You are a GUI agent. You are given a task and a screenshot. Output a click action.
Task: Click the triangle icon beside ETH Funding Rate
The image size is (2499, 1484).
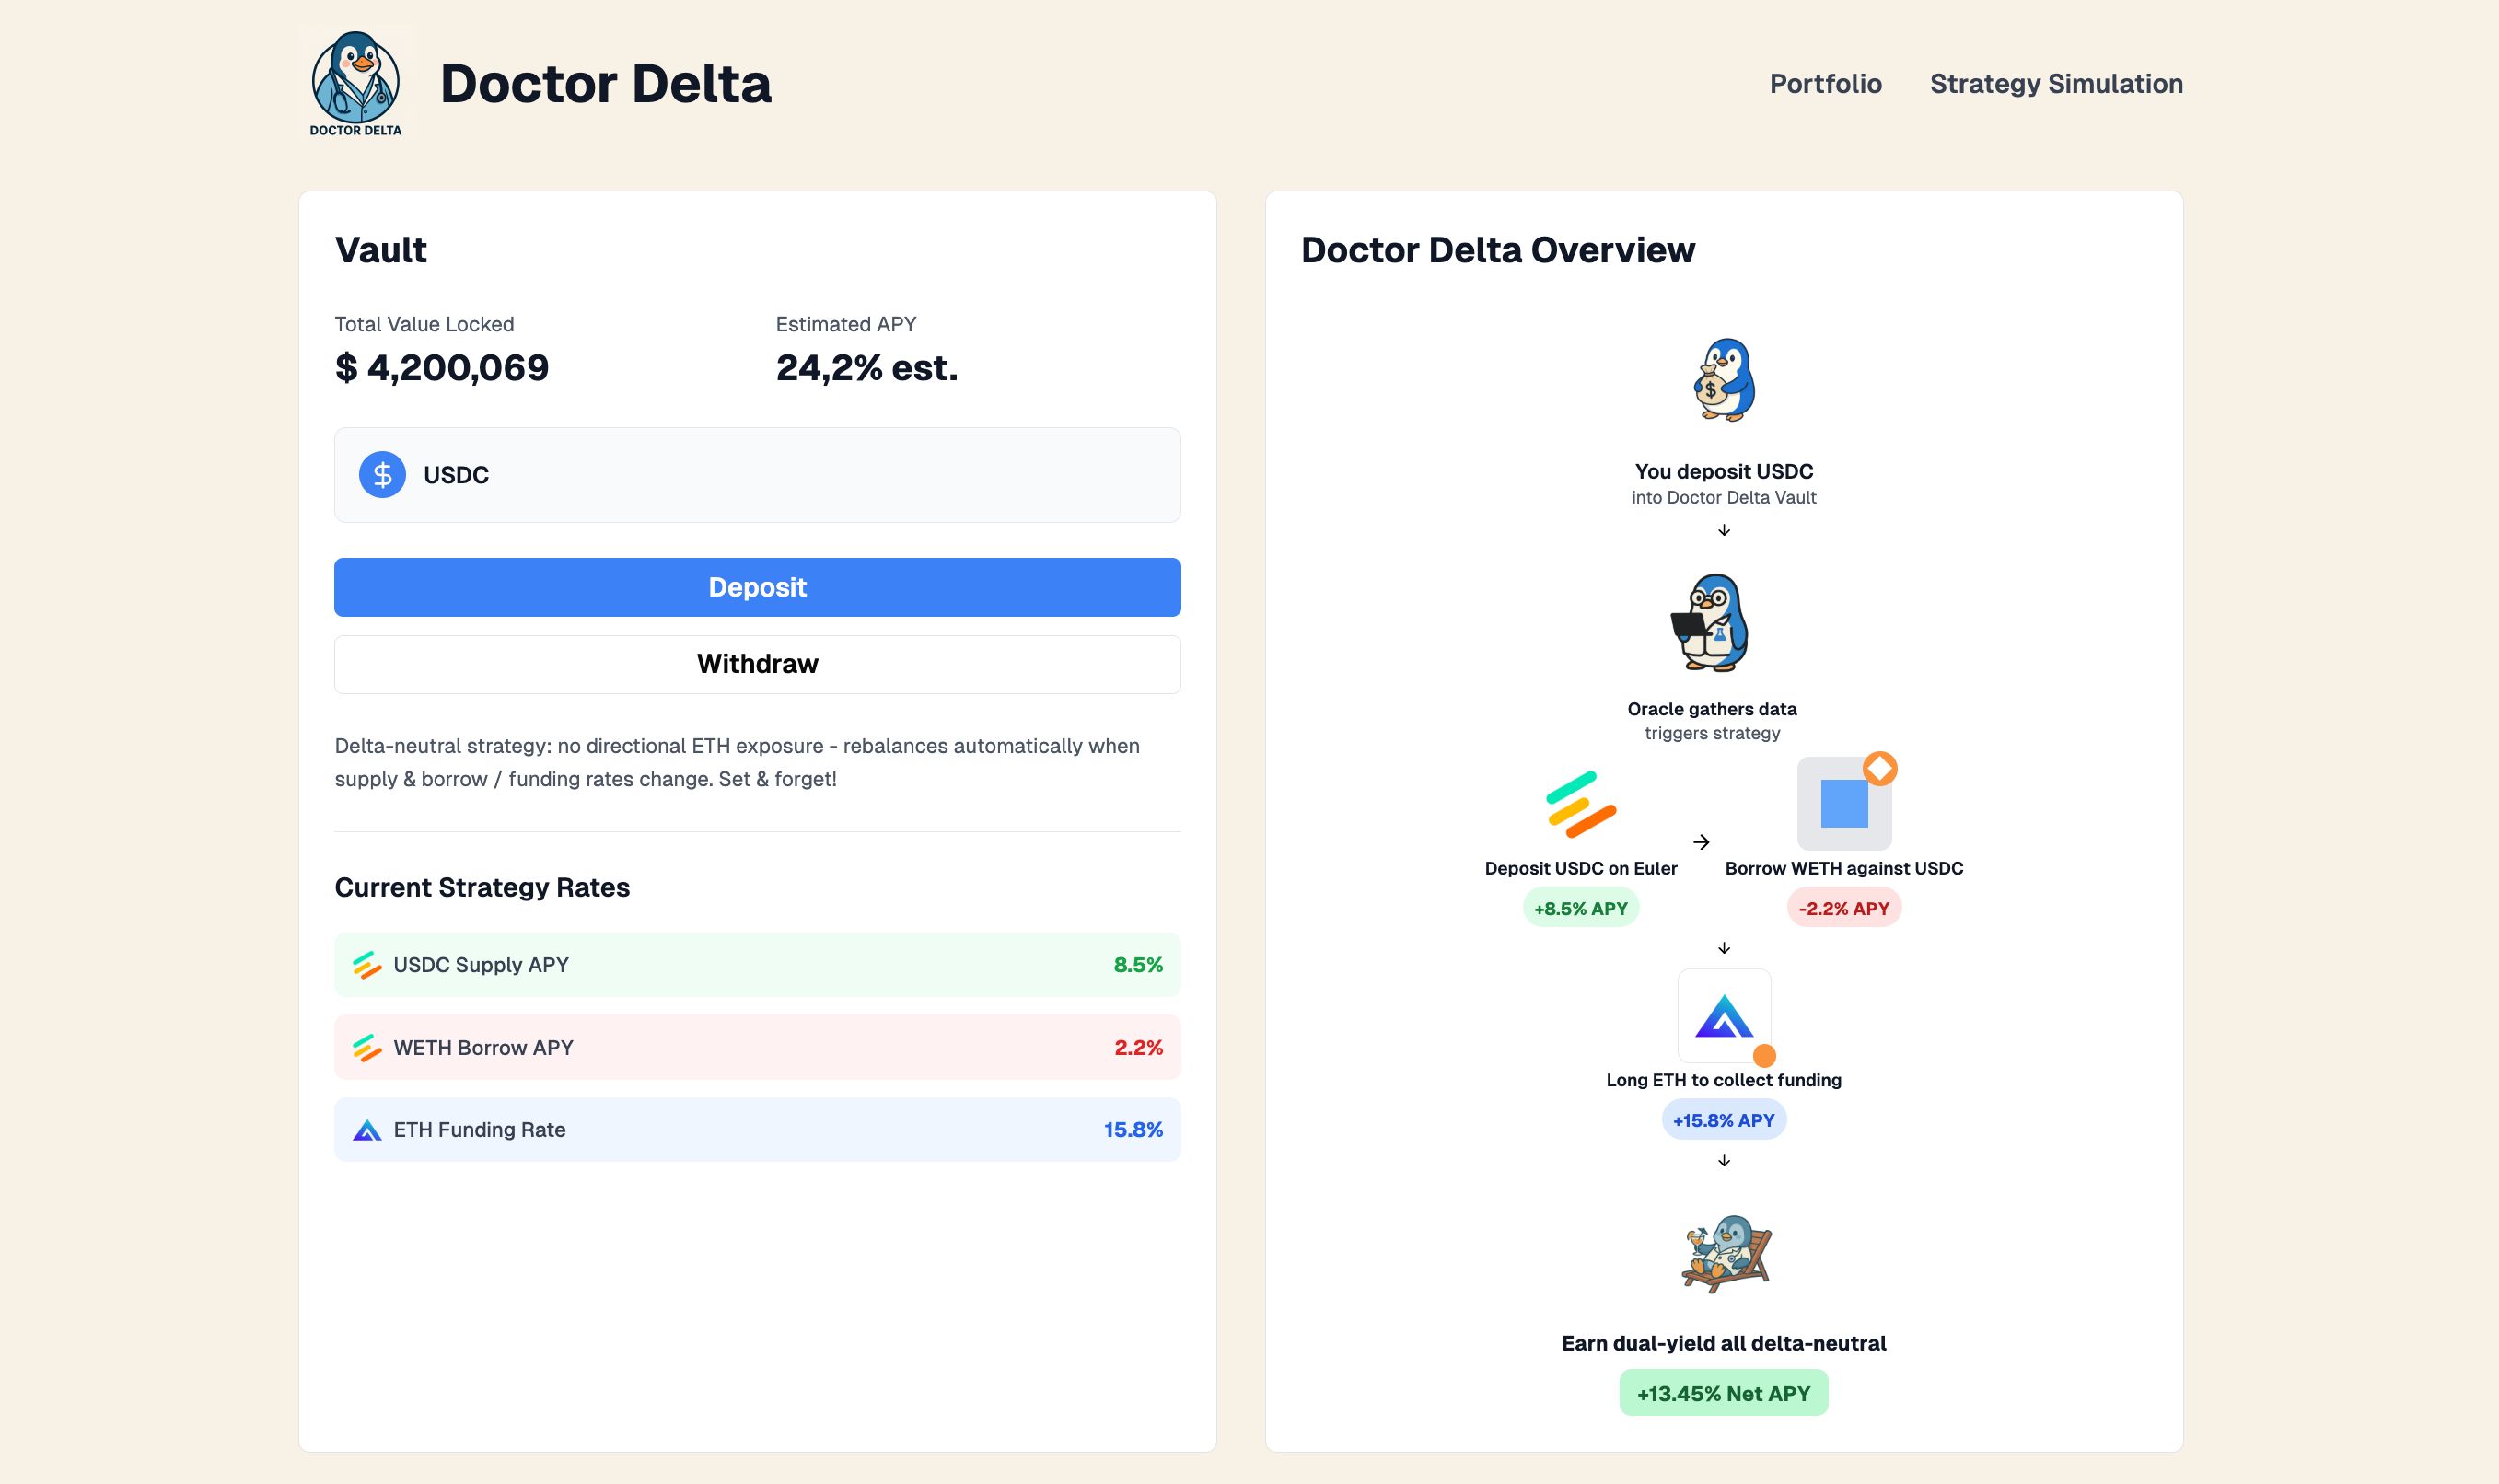367,1130
